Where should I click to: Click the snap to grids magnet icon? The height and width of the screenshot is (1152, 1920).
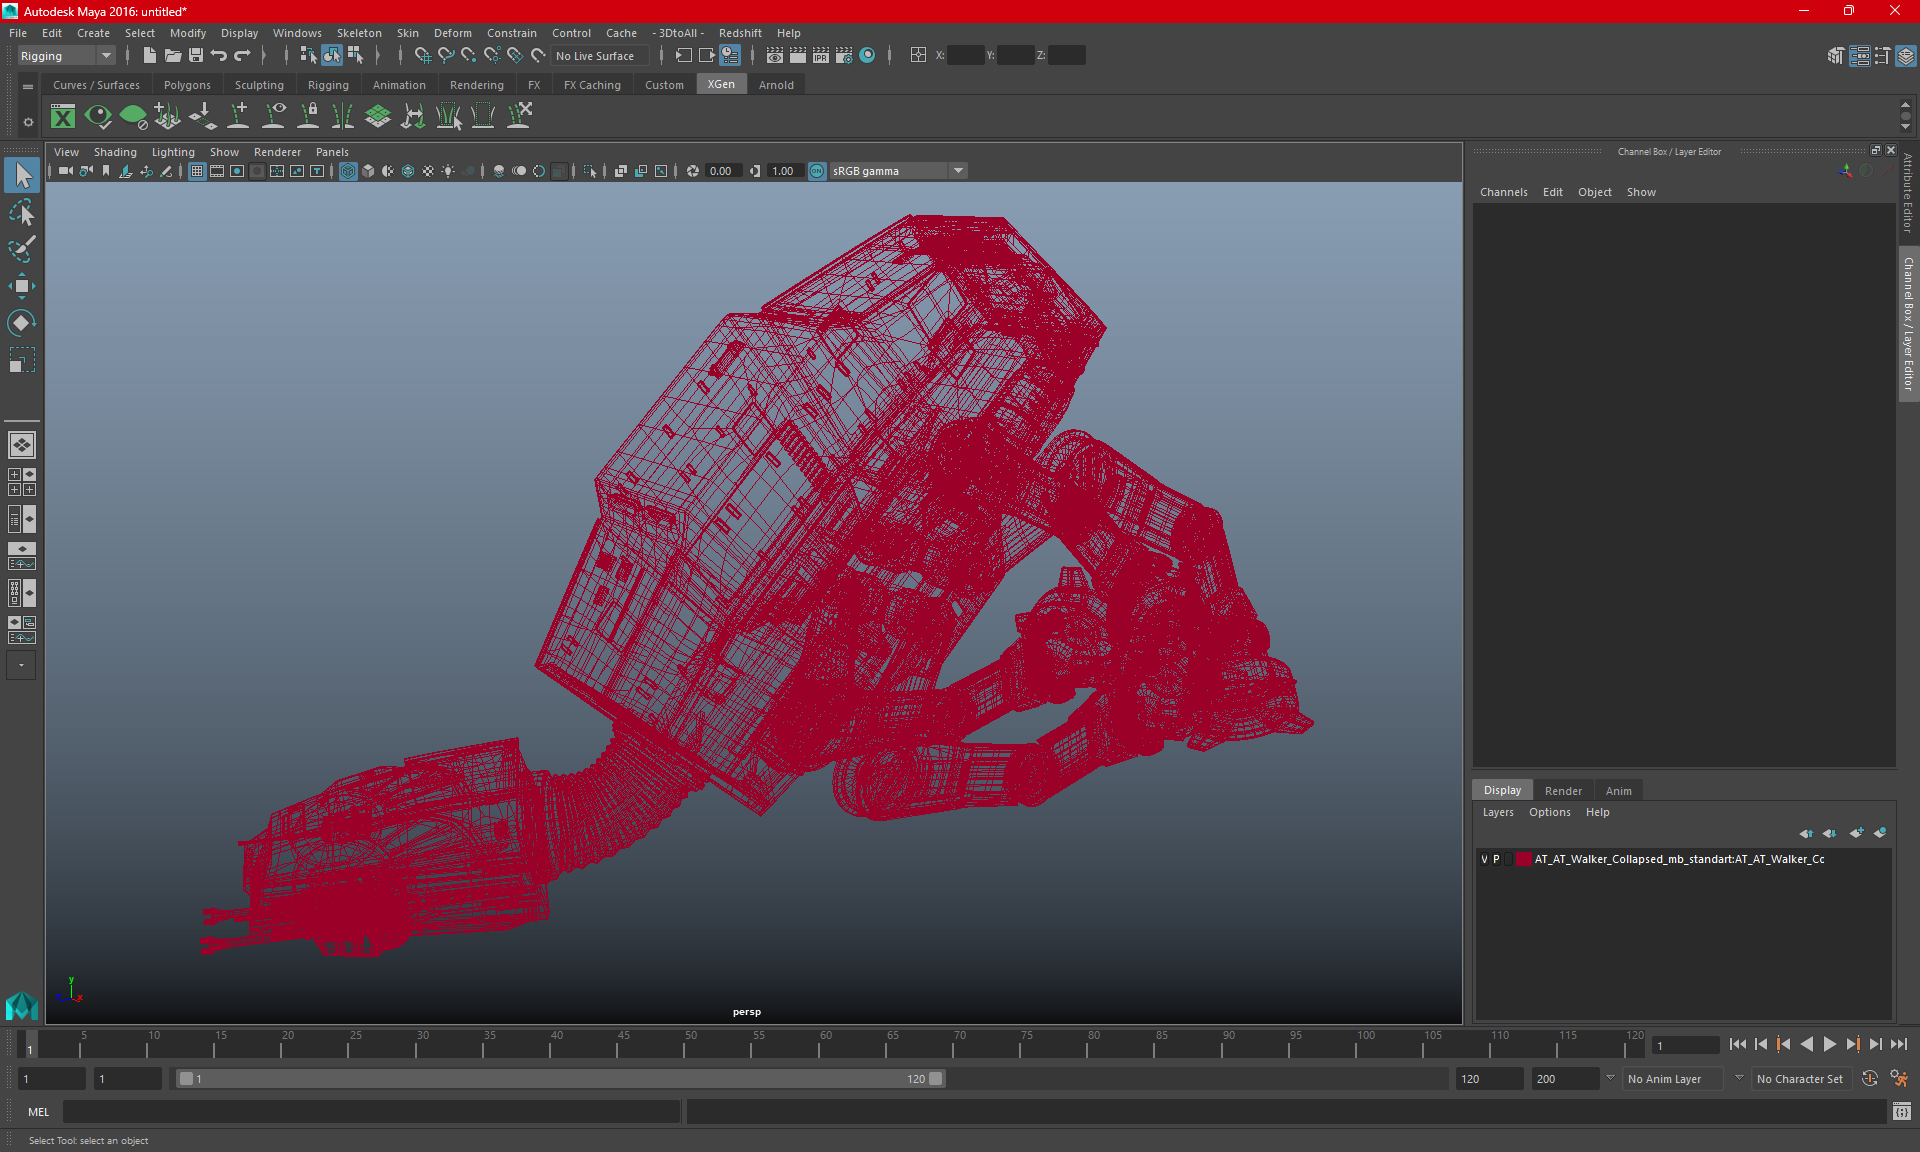pyautogui.click(x=423, y=56)
